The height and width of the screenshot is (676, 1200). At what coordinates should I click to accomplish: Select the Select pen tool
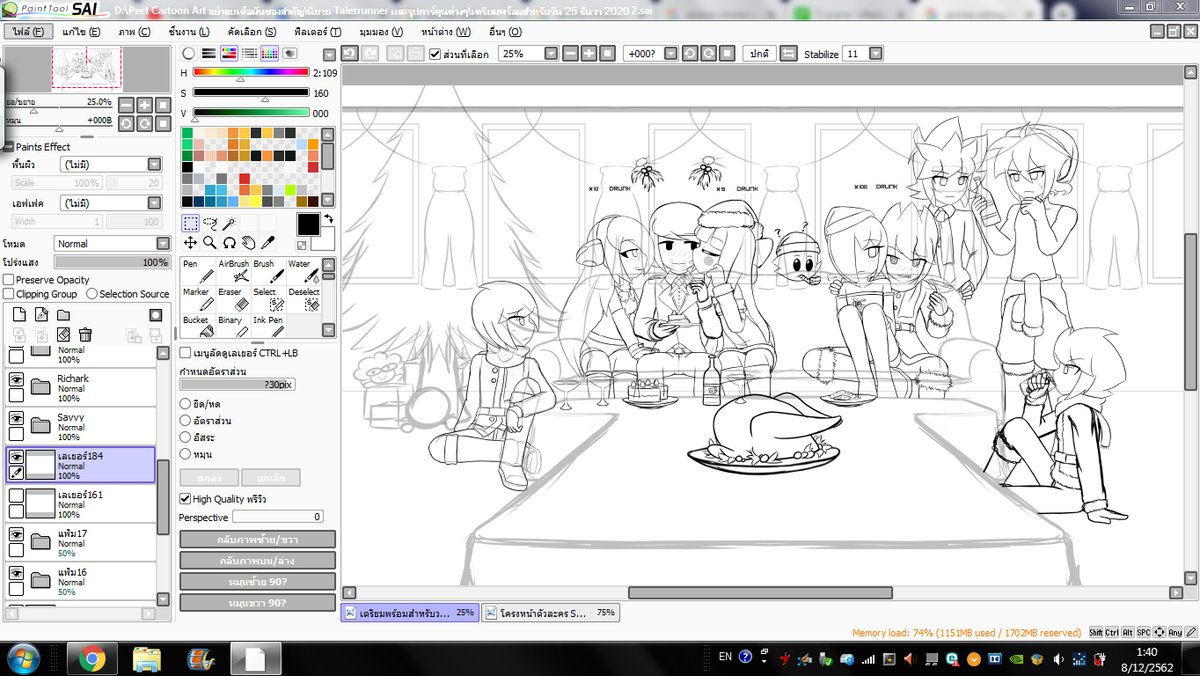[x=267, y=299]
